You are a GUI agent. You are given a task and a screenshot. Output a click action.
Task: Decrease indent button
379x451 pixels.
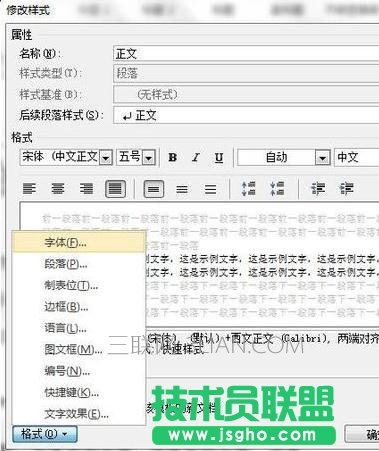tap(318, 189)
